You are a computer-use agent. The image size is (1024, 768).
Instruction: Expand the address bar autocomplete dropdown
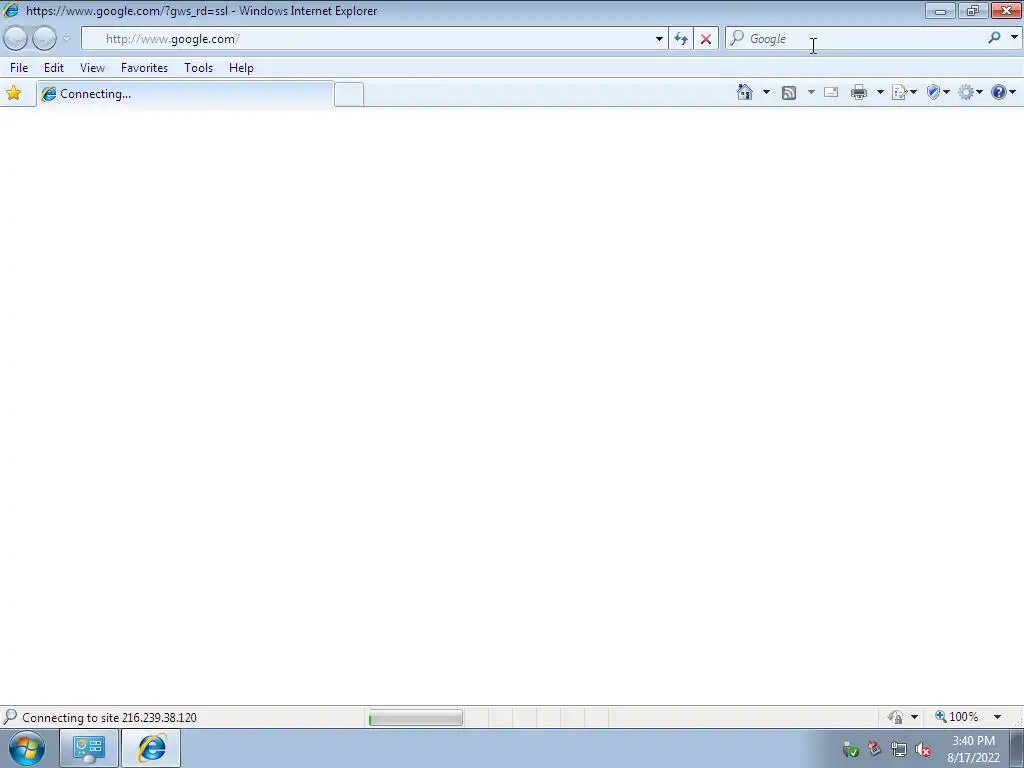click(x=659, y=39)
